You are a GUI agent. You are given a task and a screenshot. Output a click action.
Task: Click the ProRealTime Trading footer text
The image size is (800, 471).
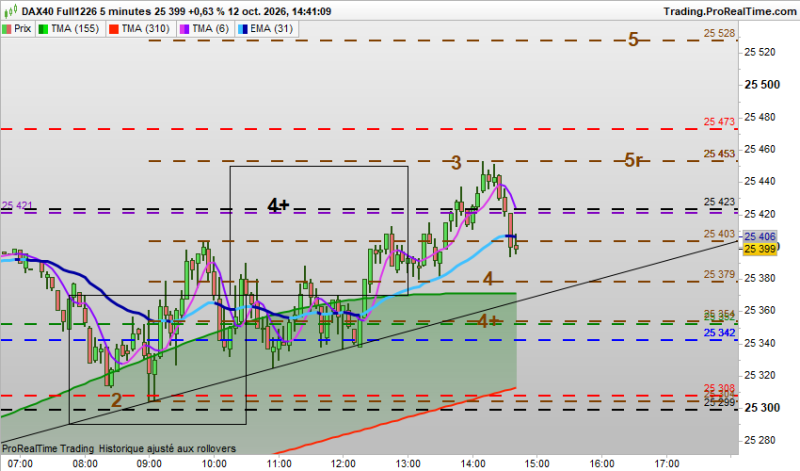coord(48,449)
